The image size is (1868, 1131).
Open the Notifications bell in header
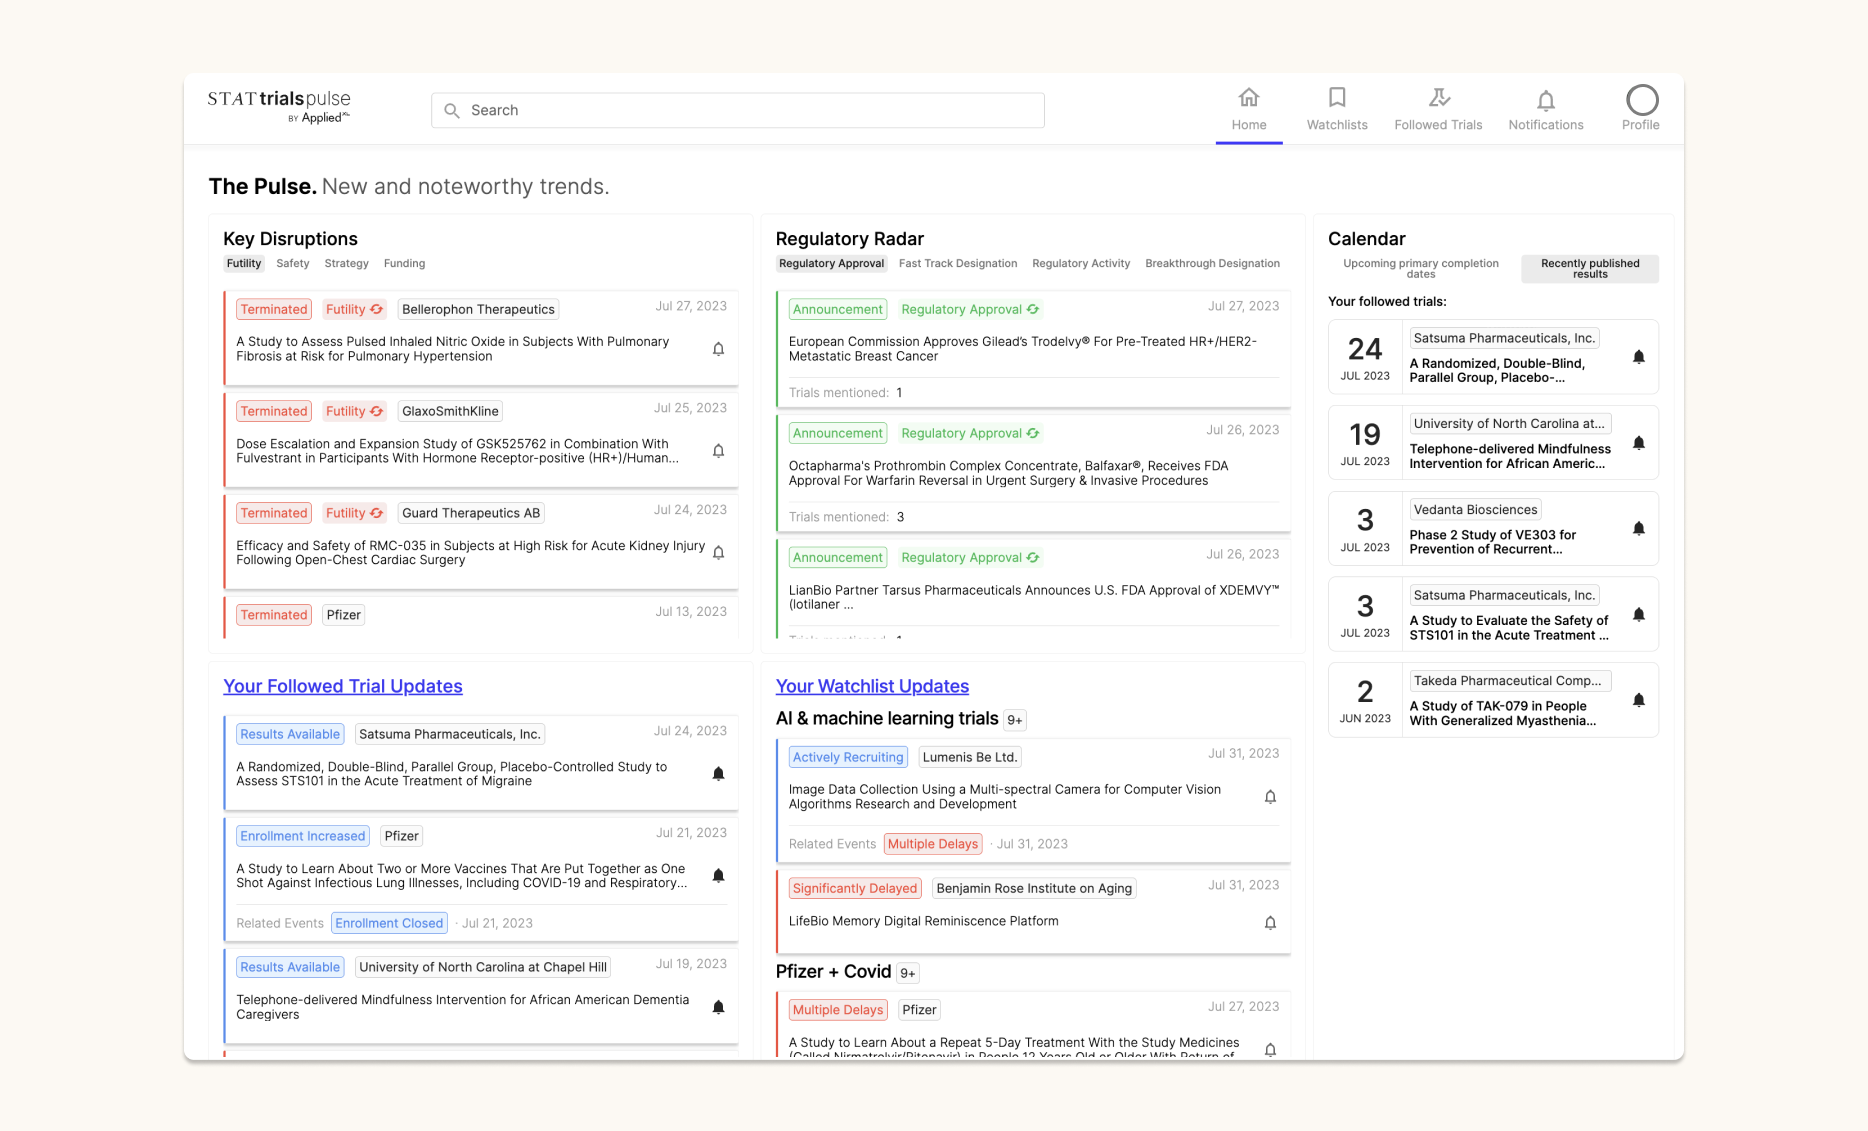point(1545,101)
